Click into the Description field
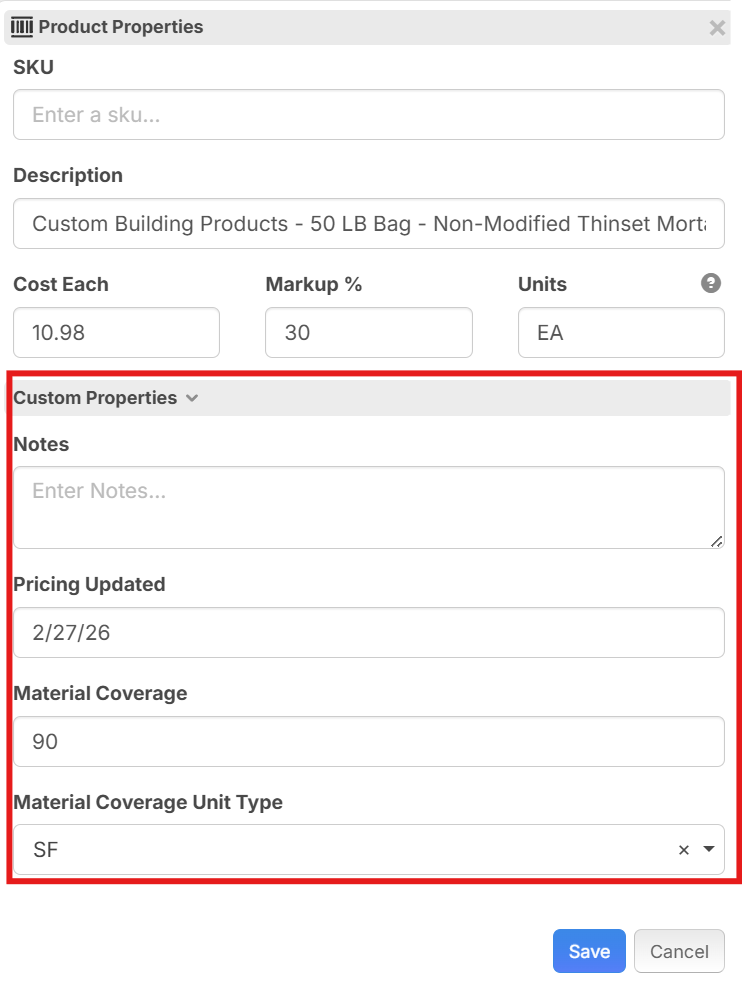742x982 pixels. 368,224
